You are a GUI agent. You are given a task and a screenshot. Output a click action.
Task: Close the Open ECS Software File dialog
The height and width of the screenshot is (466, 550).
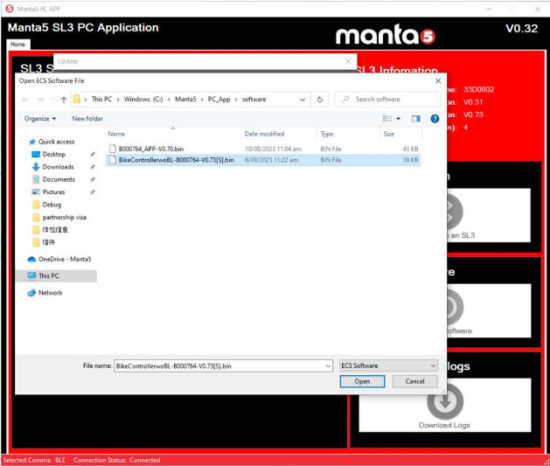coord(438,81)
